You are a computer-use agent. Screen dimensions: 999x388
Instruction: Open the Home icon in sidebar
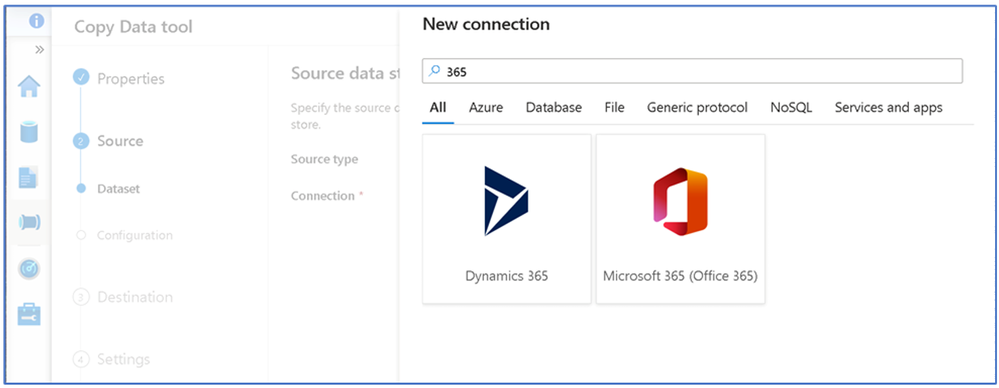tap(29, 86)
